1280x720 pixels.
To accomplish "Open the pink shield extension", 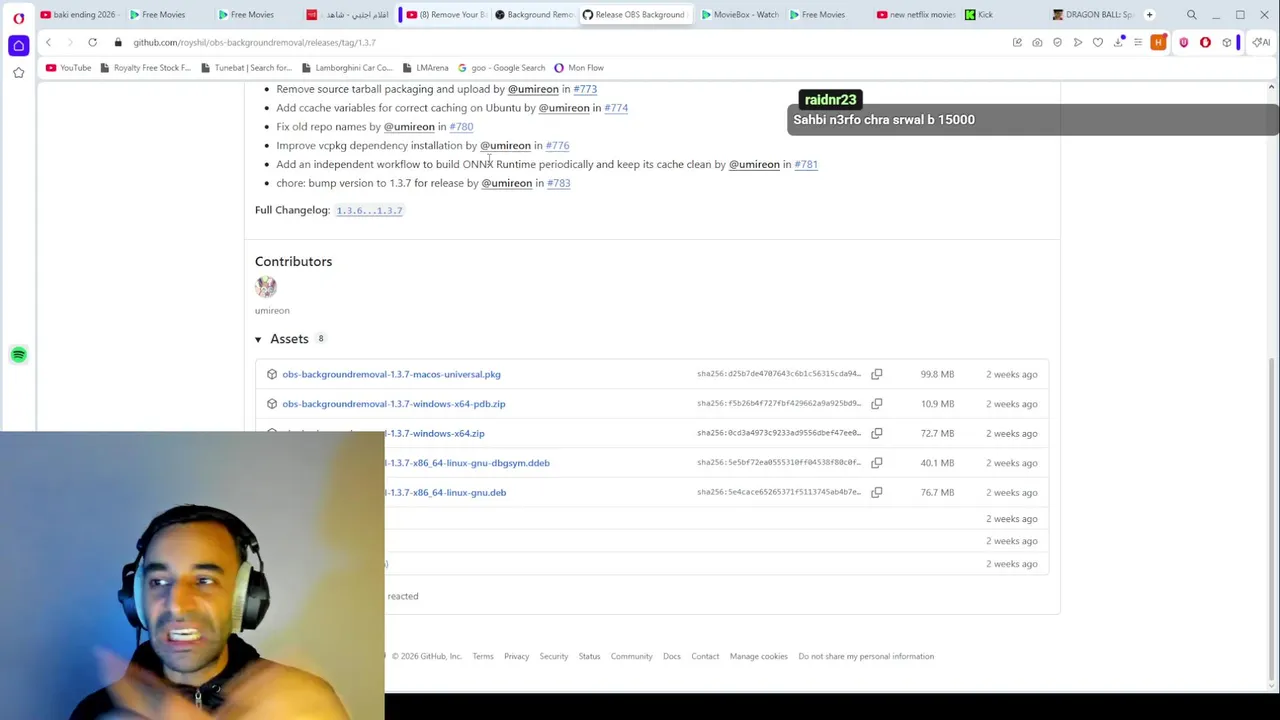I will 1184,42.
